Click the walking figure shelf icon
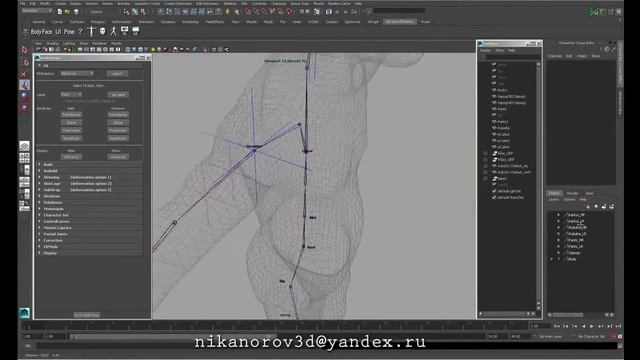The height and width of the screenshot is (360, 640). [x=113, y=31]
